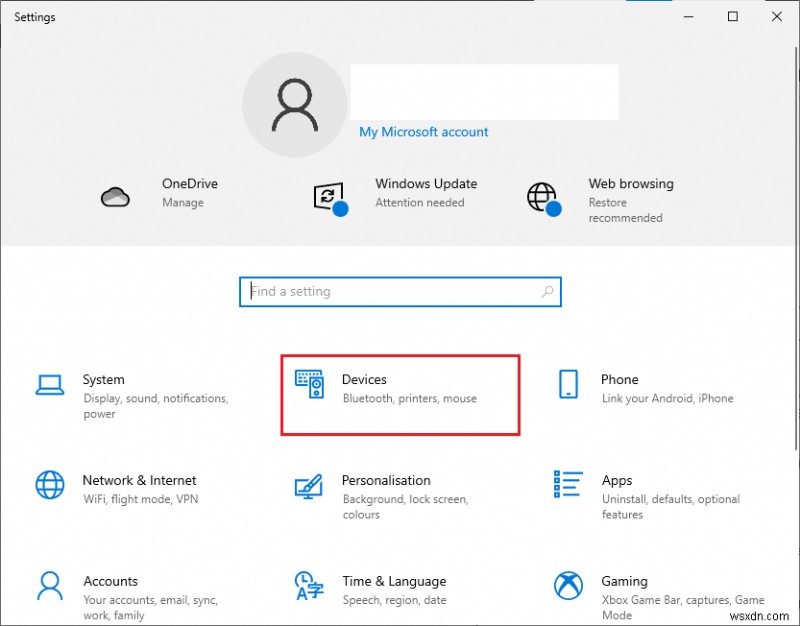Click the Web browsing globe icon

[542, 196]
